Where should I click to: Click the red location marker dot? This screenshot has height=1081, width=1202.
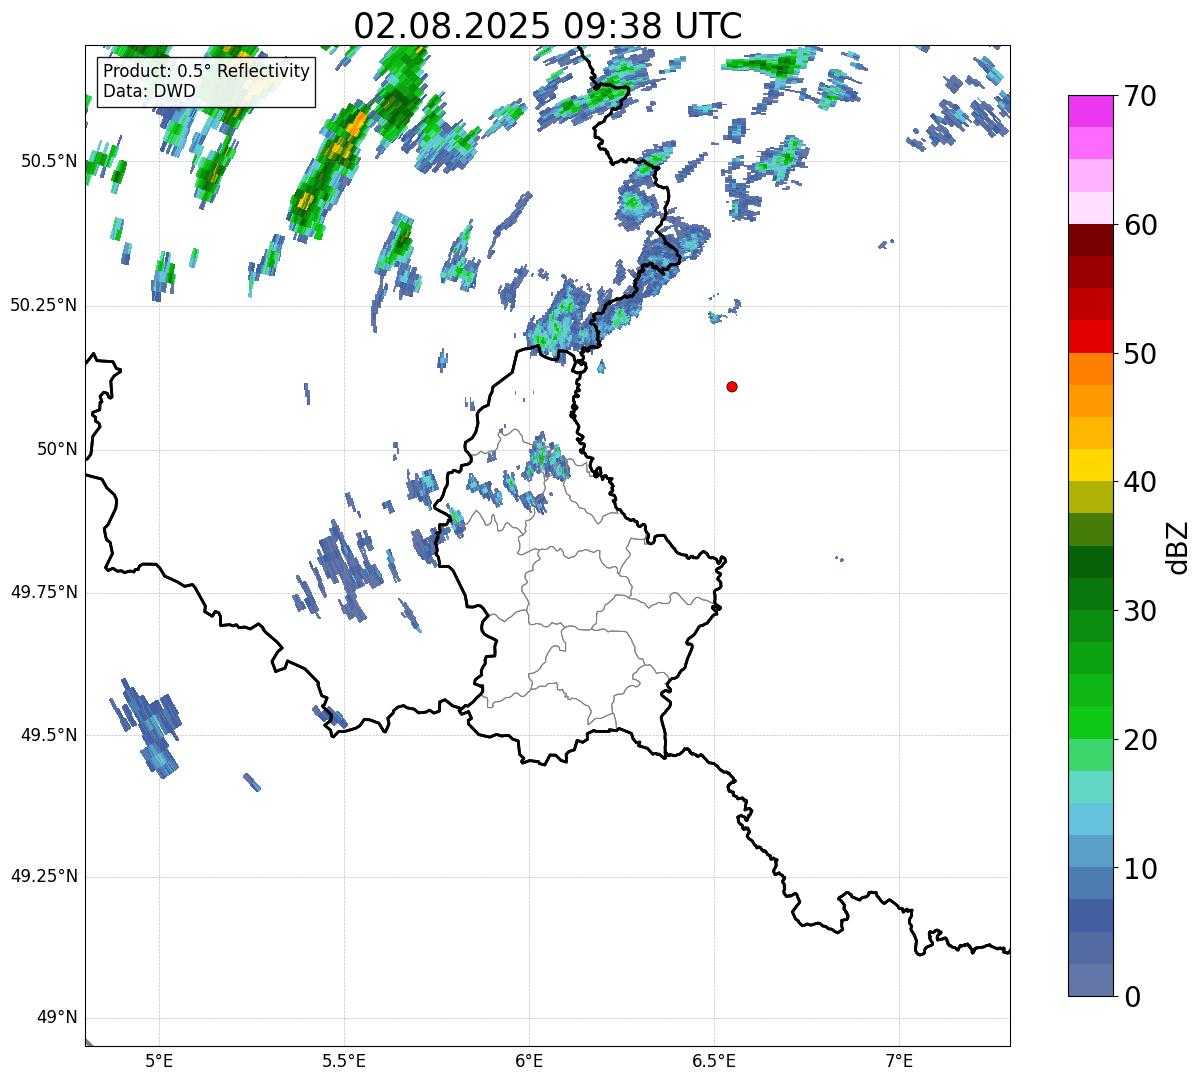732,386
